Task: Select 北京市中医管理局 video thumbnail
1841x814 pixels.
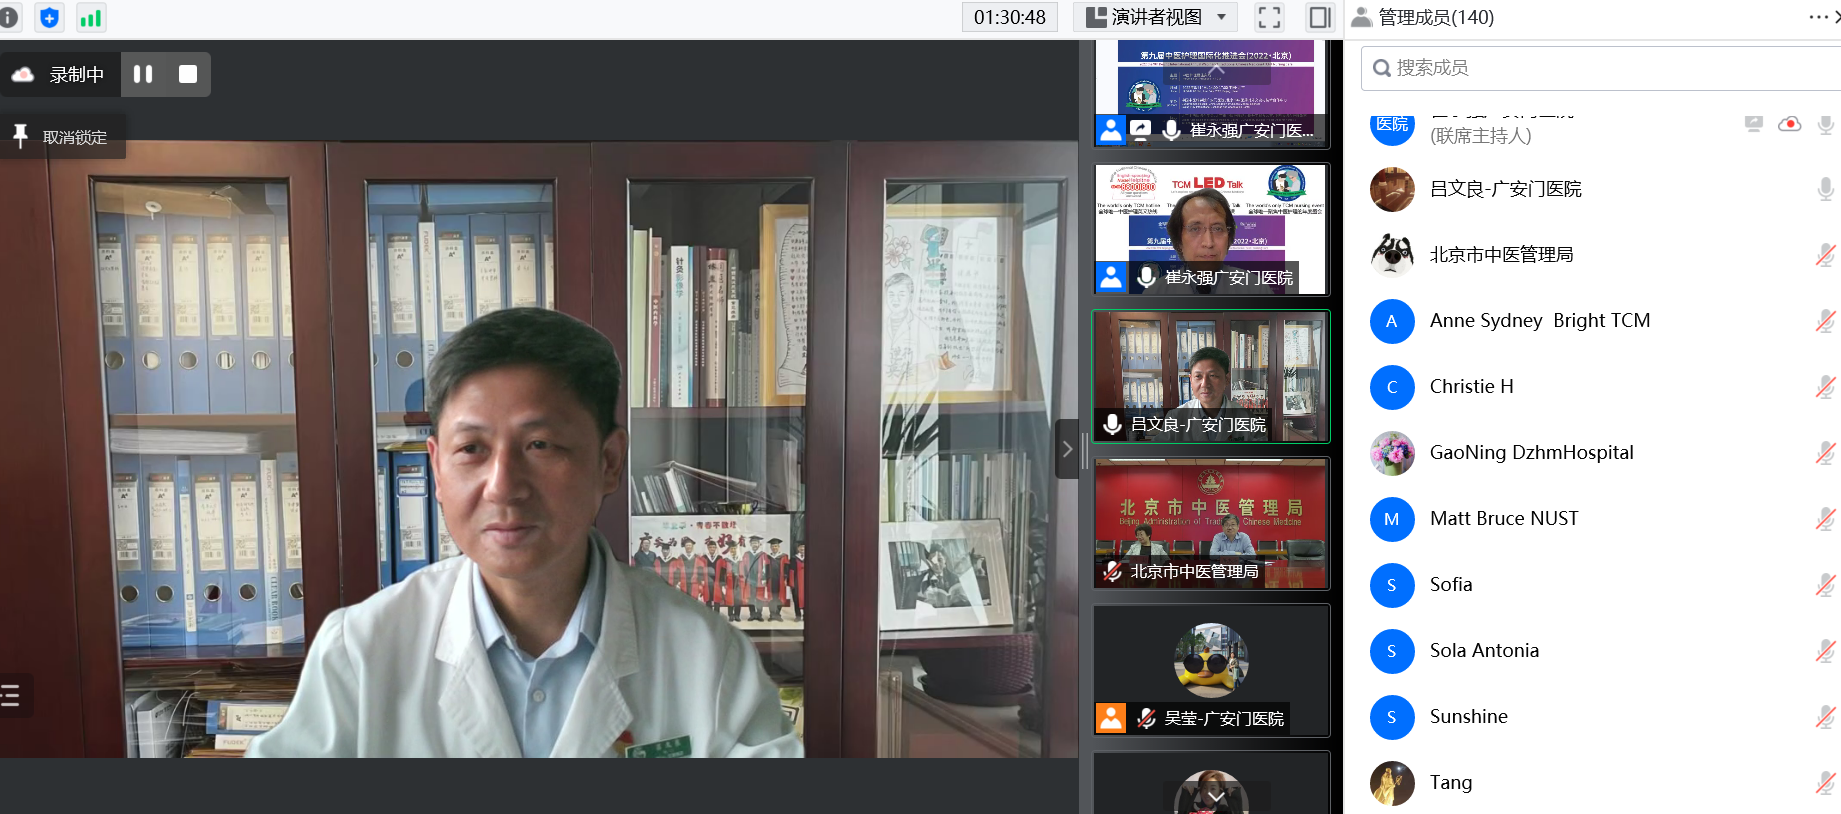Action: point(1211,523)
